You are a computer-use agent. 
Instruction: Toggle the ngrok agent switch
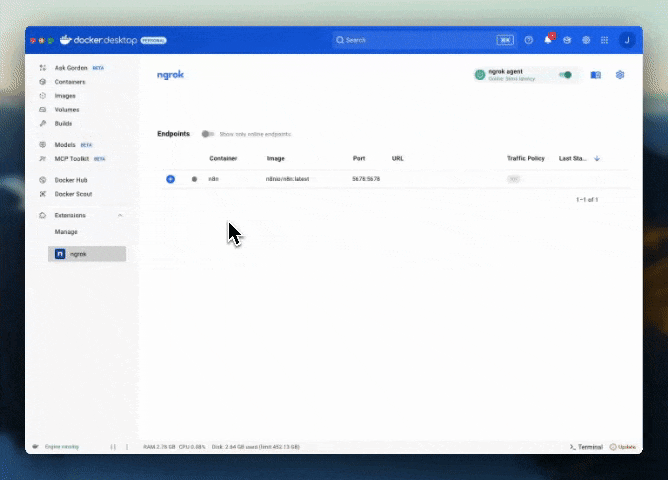(x=565, y=75)
